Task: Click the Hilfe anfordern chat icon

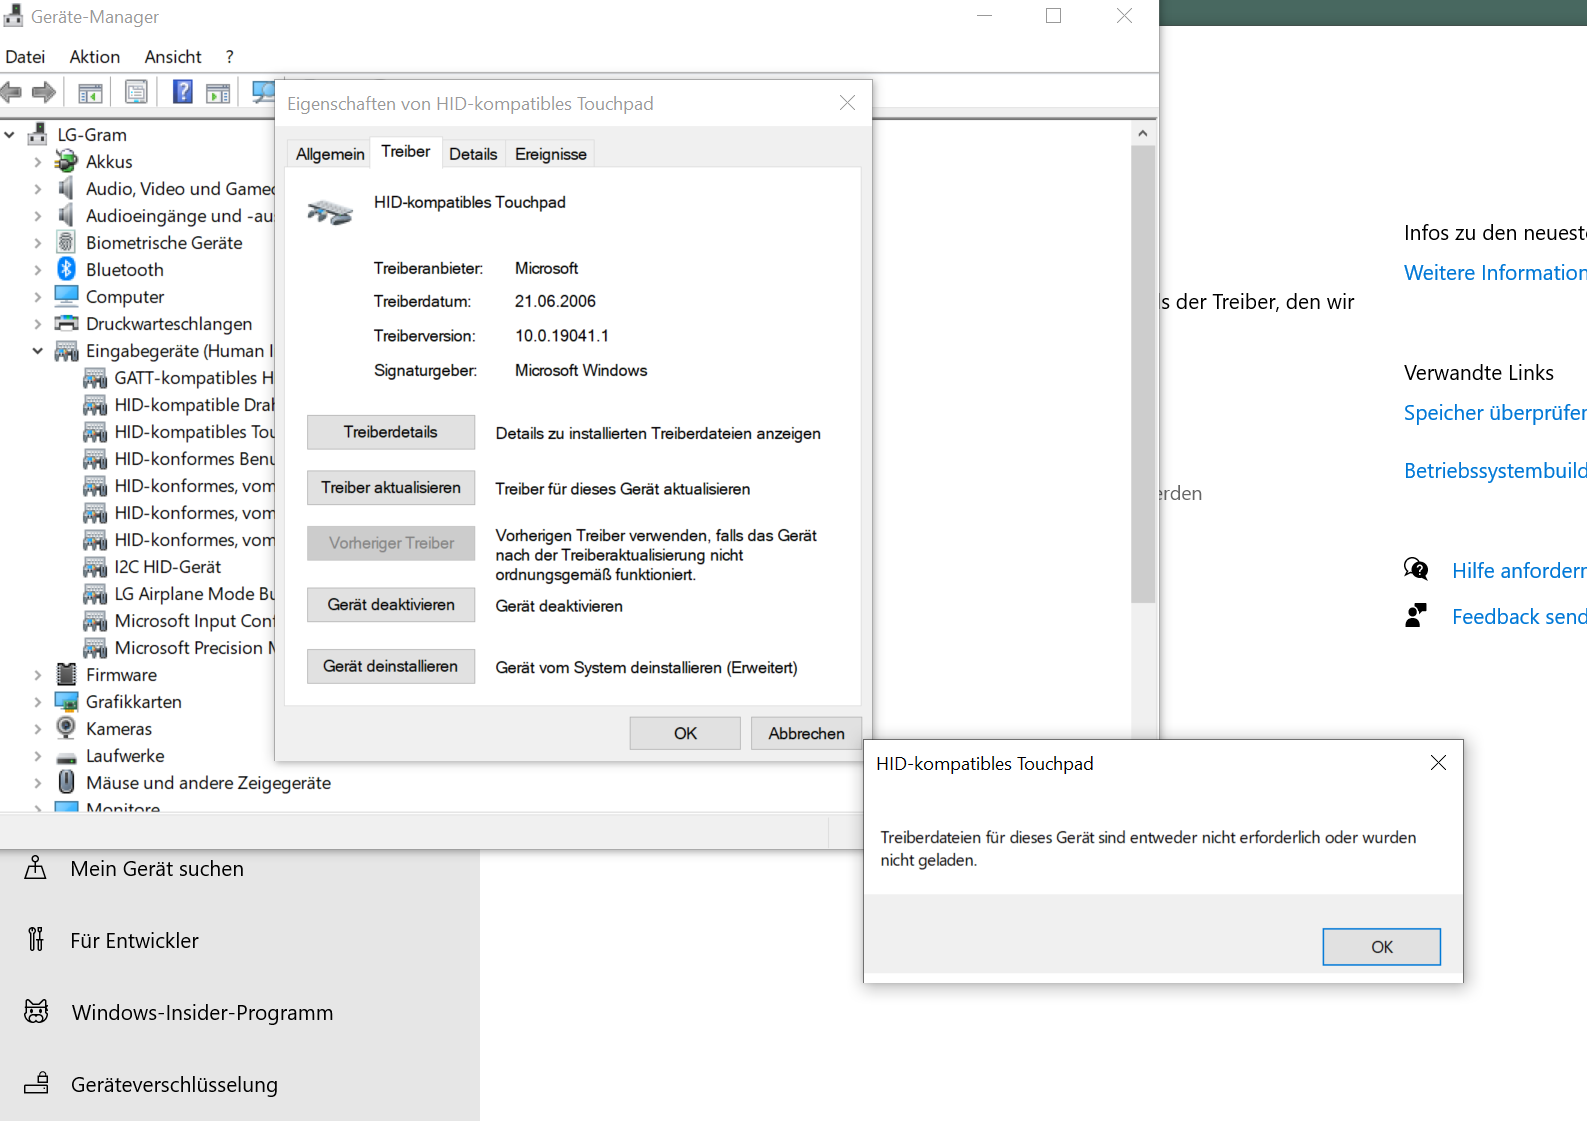Action: click(x=1416, y=570)
